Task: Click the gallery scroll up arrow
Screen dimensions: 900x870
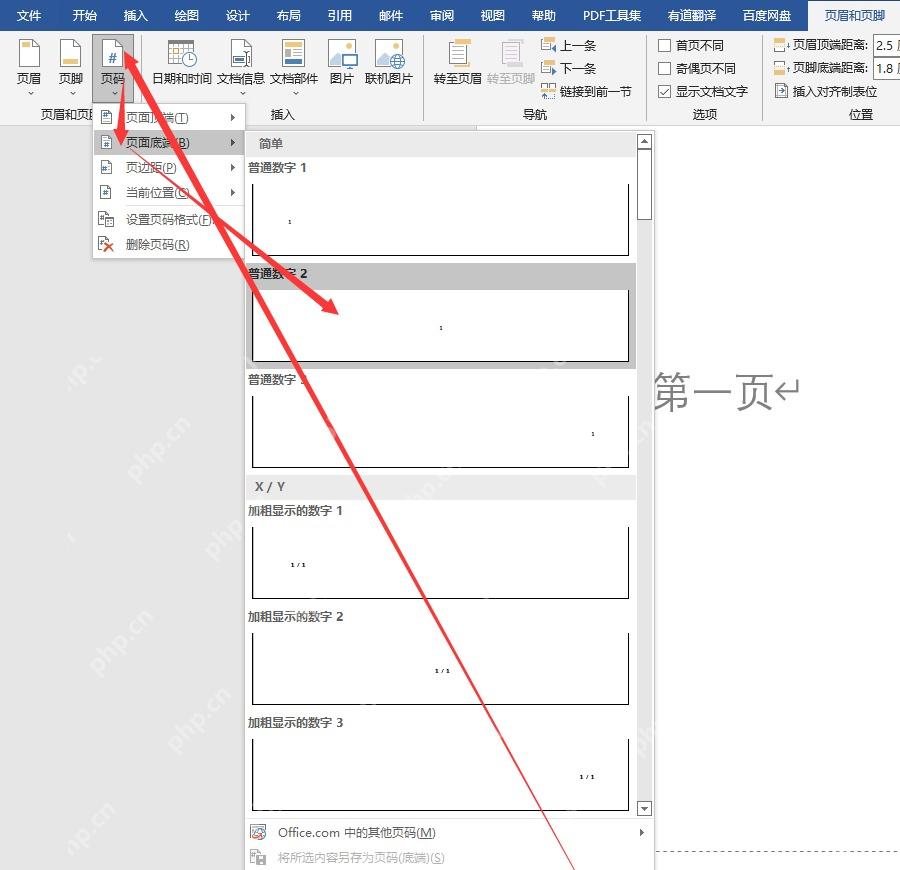Action: click(x=645, y=141)
